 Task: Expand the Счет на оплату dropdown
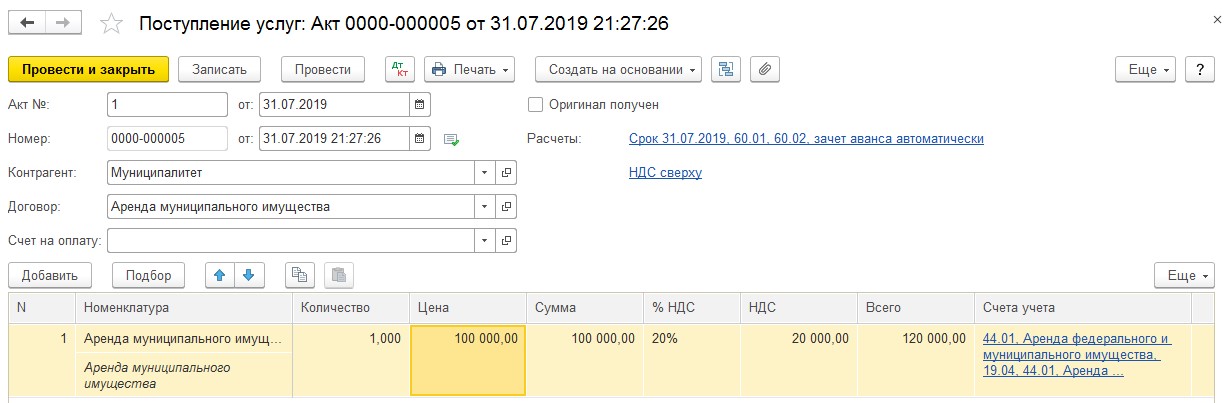484,241
